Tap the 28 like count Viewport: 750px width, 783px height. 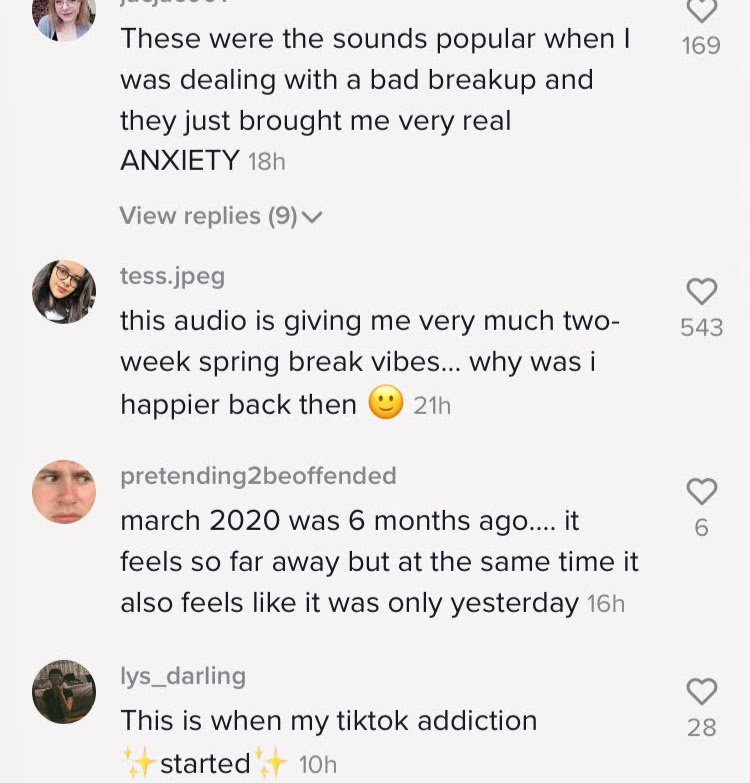tap(702, 728)
